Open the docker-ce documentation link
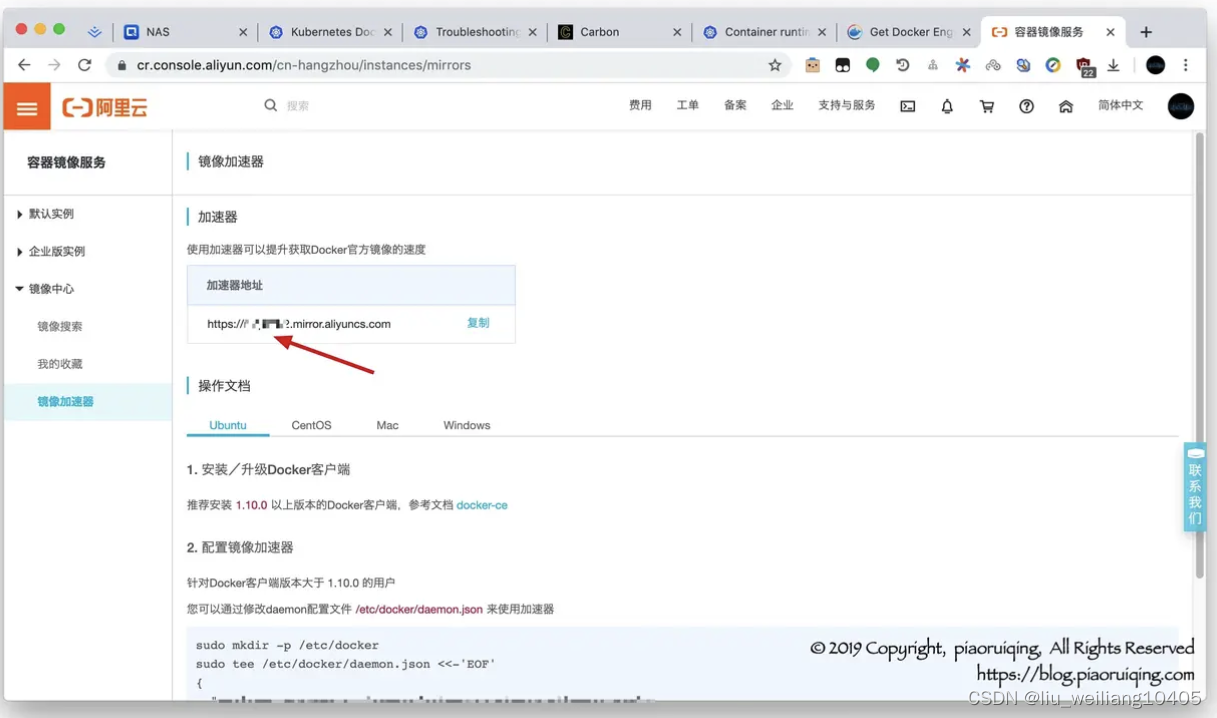This screenshot has height=718, width=1217. click(482, 505)
